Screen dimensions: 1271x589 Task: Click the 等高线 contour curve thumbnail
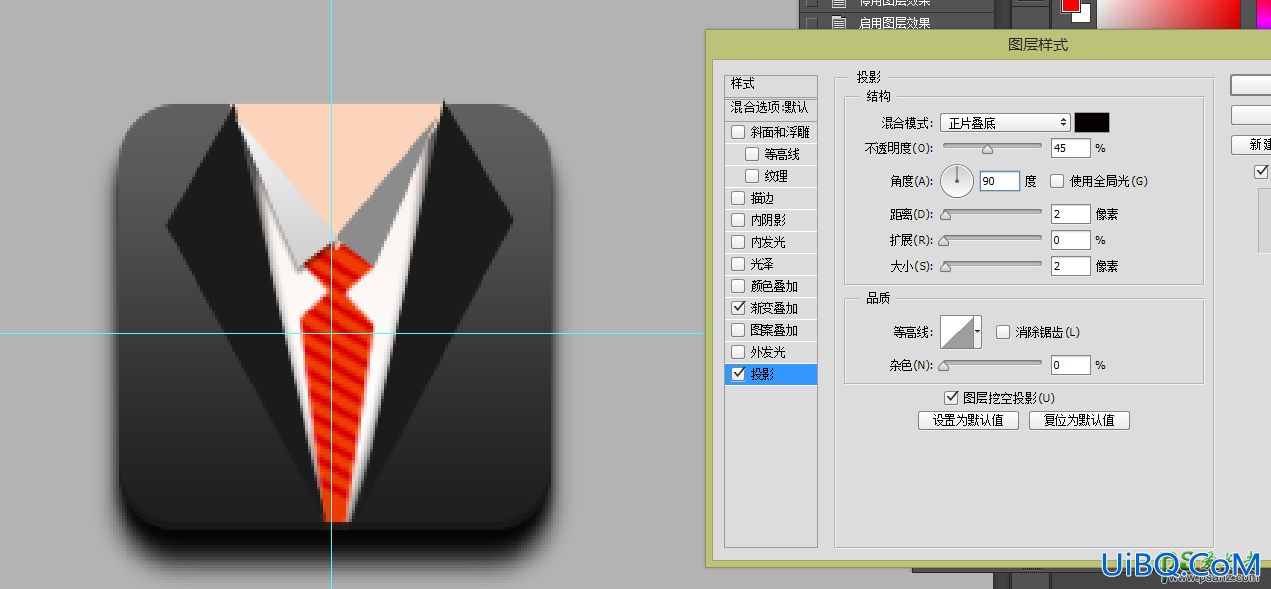click(x=956, y=332)
